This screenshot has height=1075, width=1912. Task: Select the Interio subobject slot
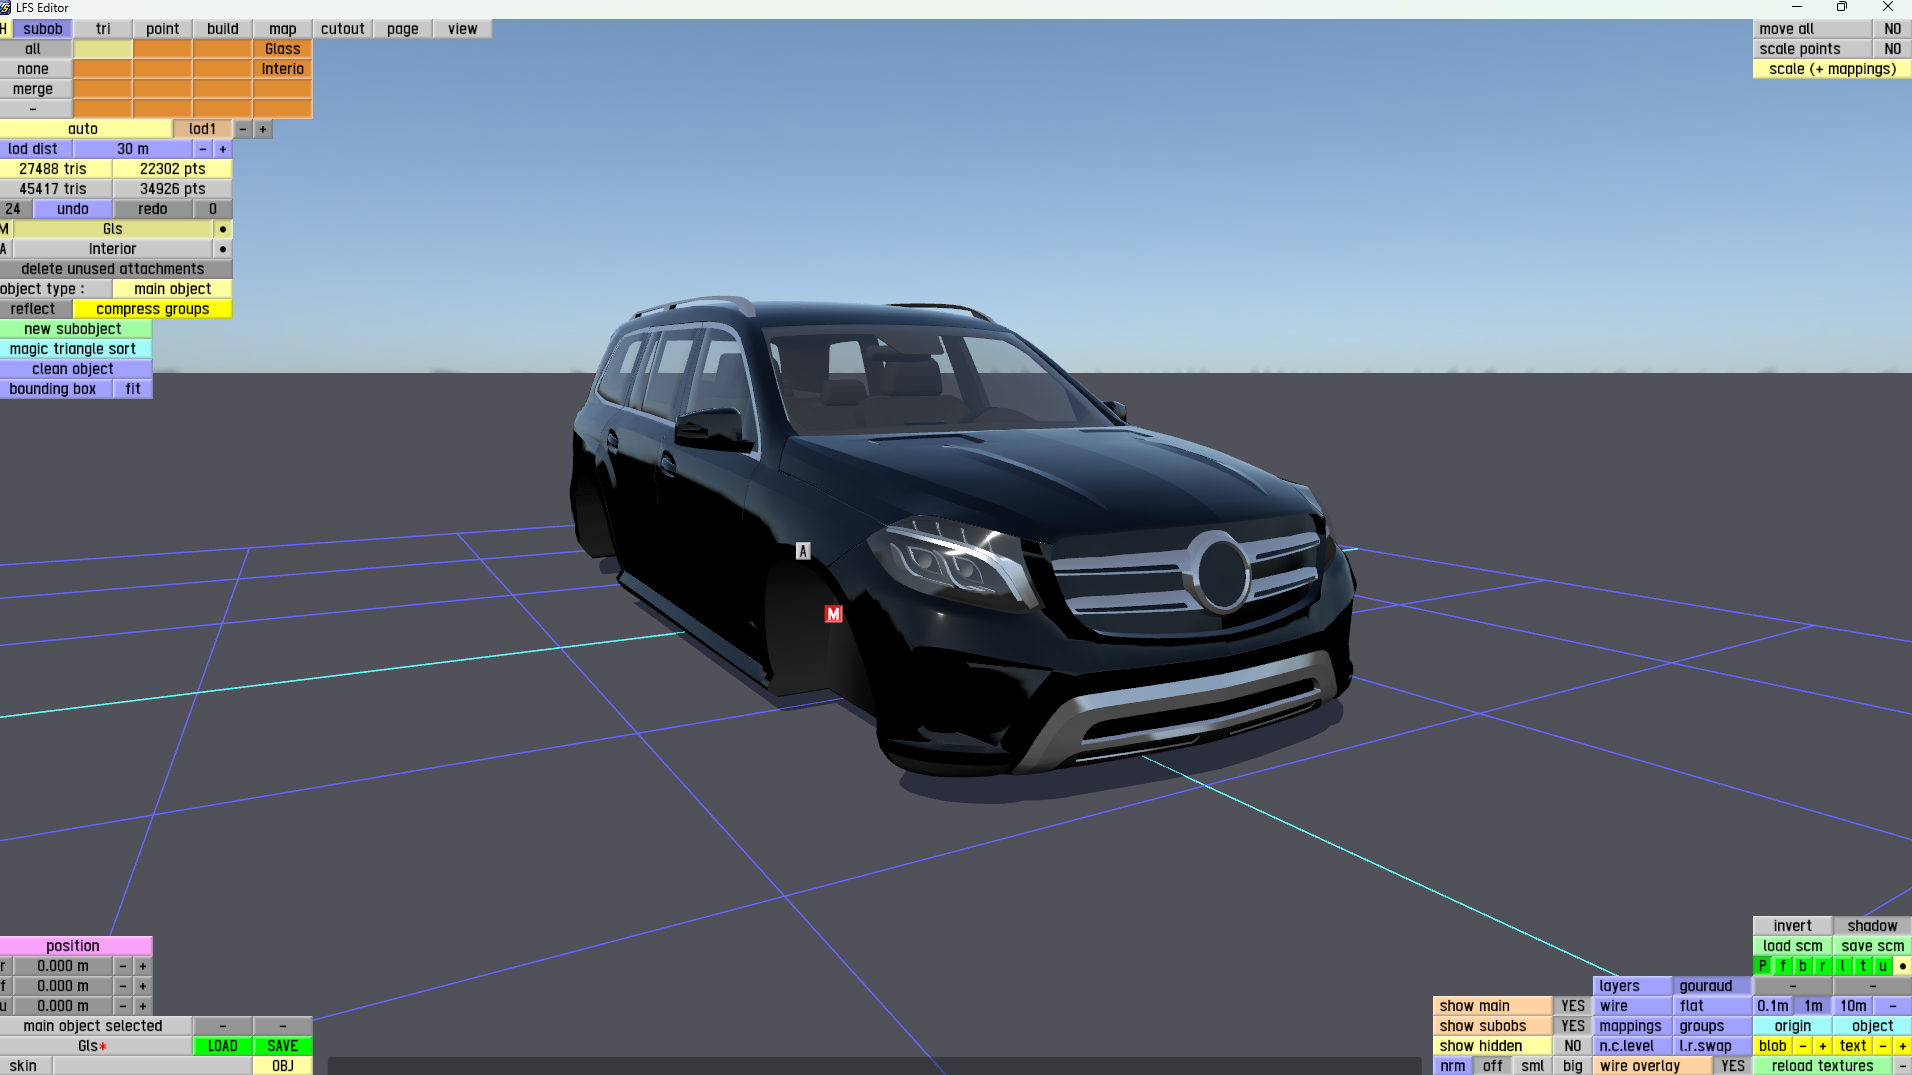(x=283, y=69)
